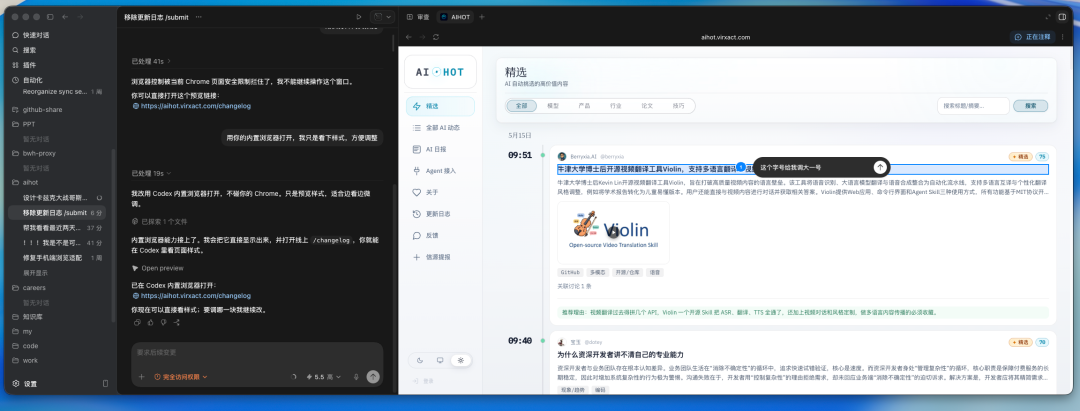Screen dimensions: 1080x411
Task: Add a new preview tab with plus
Action: pos(482,17)
